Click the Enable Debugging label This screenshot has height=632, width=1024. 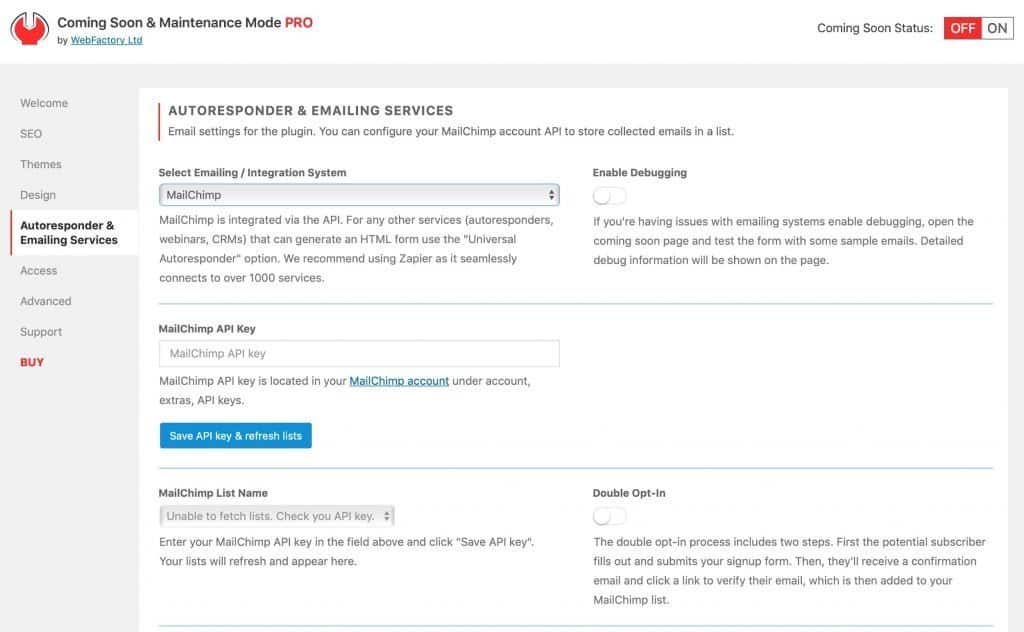640,172
